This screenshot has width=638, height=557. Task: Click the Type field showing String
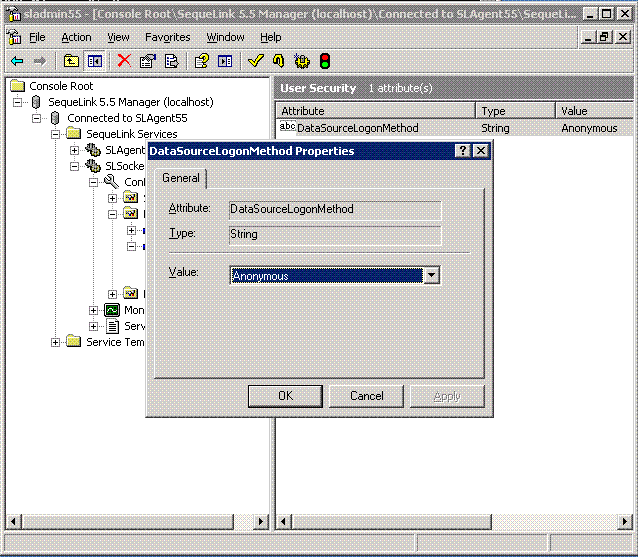335,234
